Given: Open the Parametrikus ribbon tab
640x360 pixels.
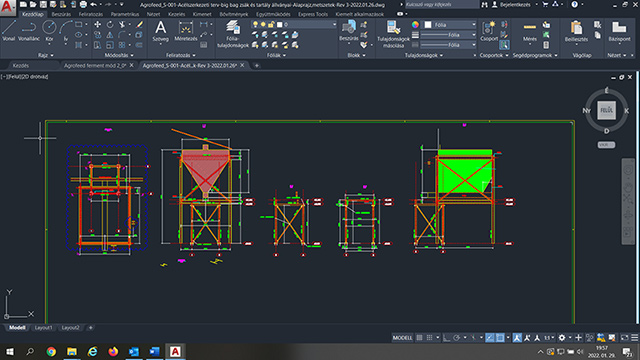Looking at the screenshot, I should tap(124, 14).
